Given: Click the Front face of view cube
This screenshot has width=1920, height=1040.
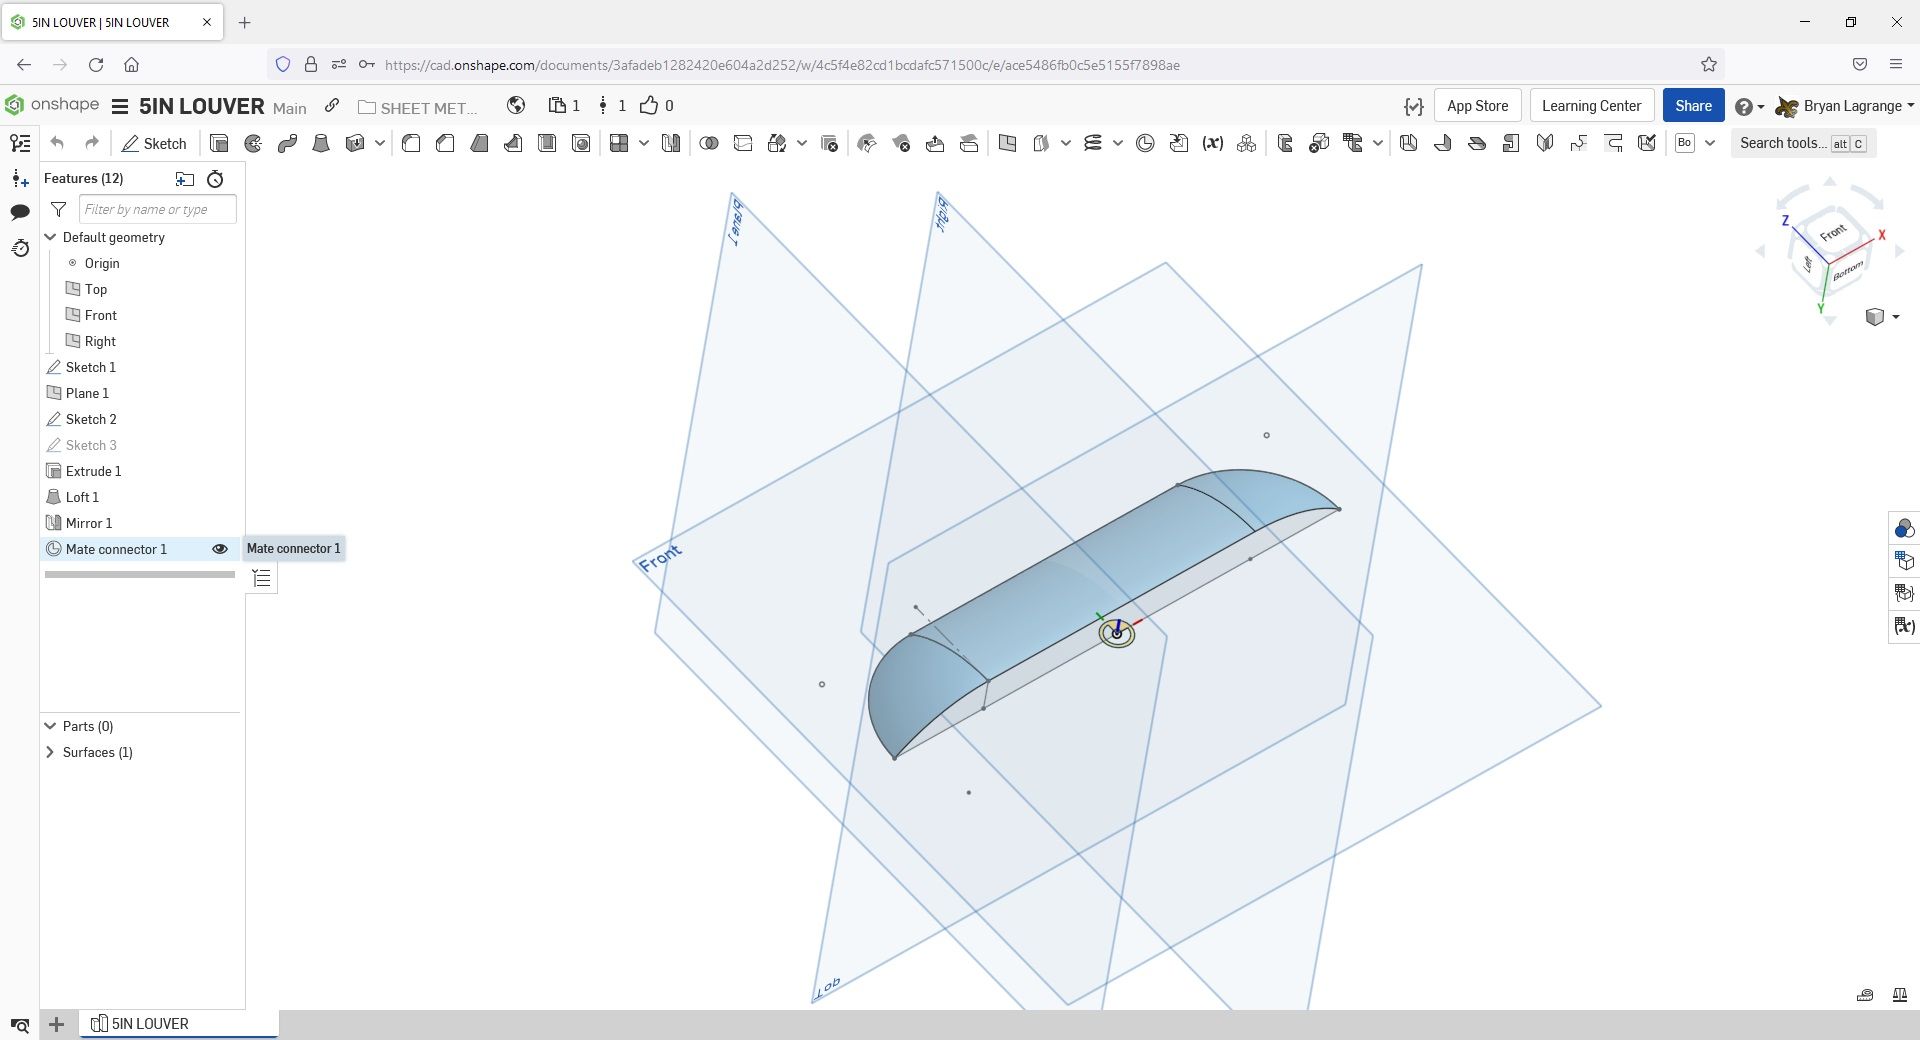Looking at the screenshot, I should (x=1833, y=233).
